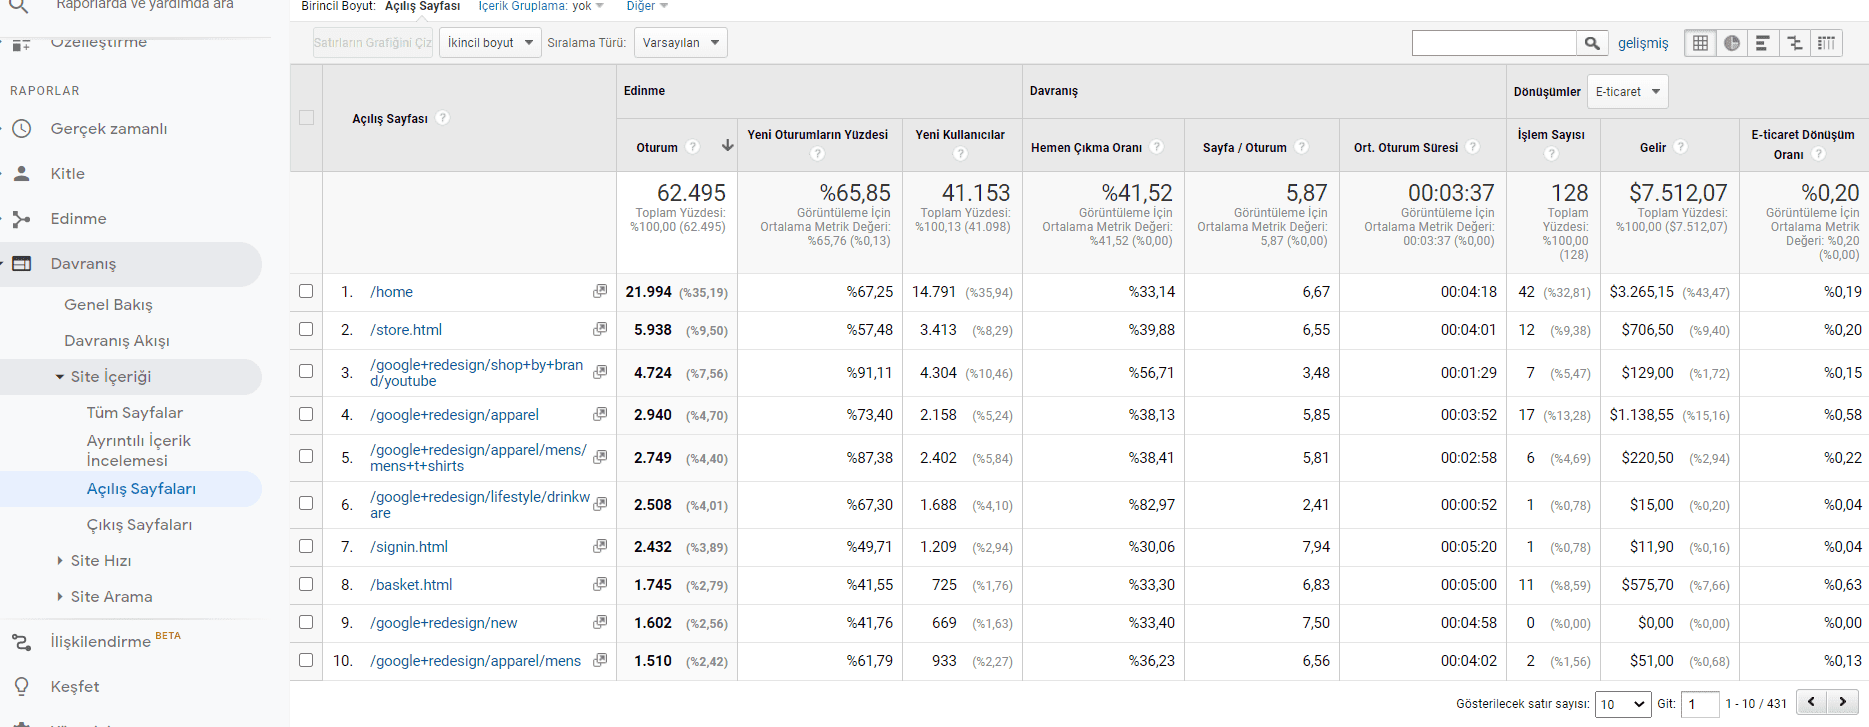Toggle the select-all checkbox in table header
The width and height of the screenshot is (1869, 727).
click(x=306, y=117)
